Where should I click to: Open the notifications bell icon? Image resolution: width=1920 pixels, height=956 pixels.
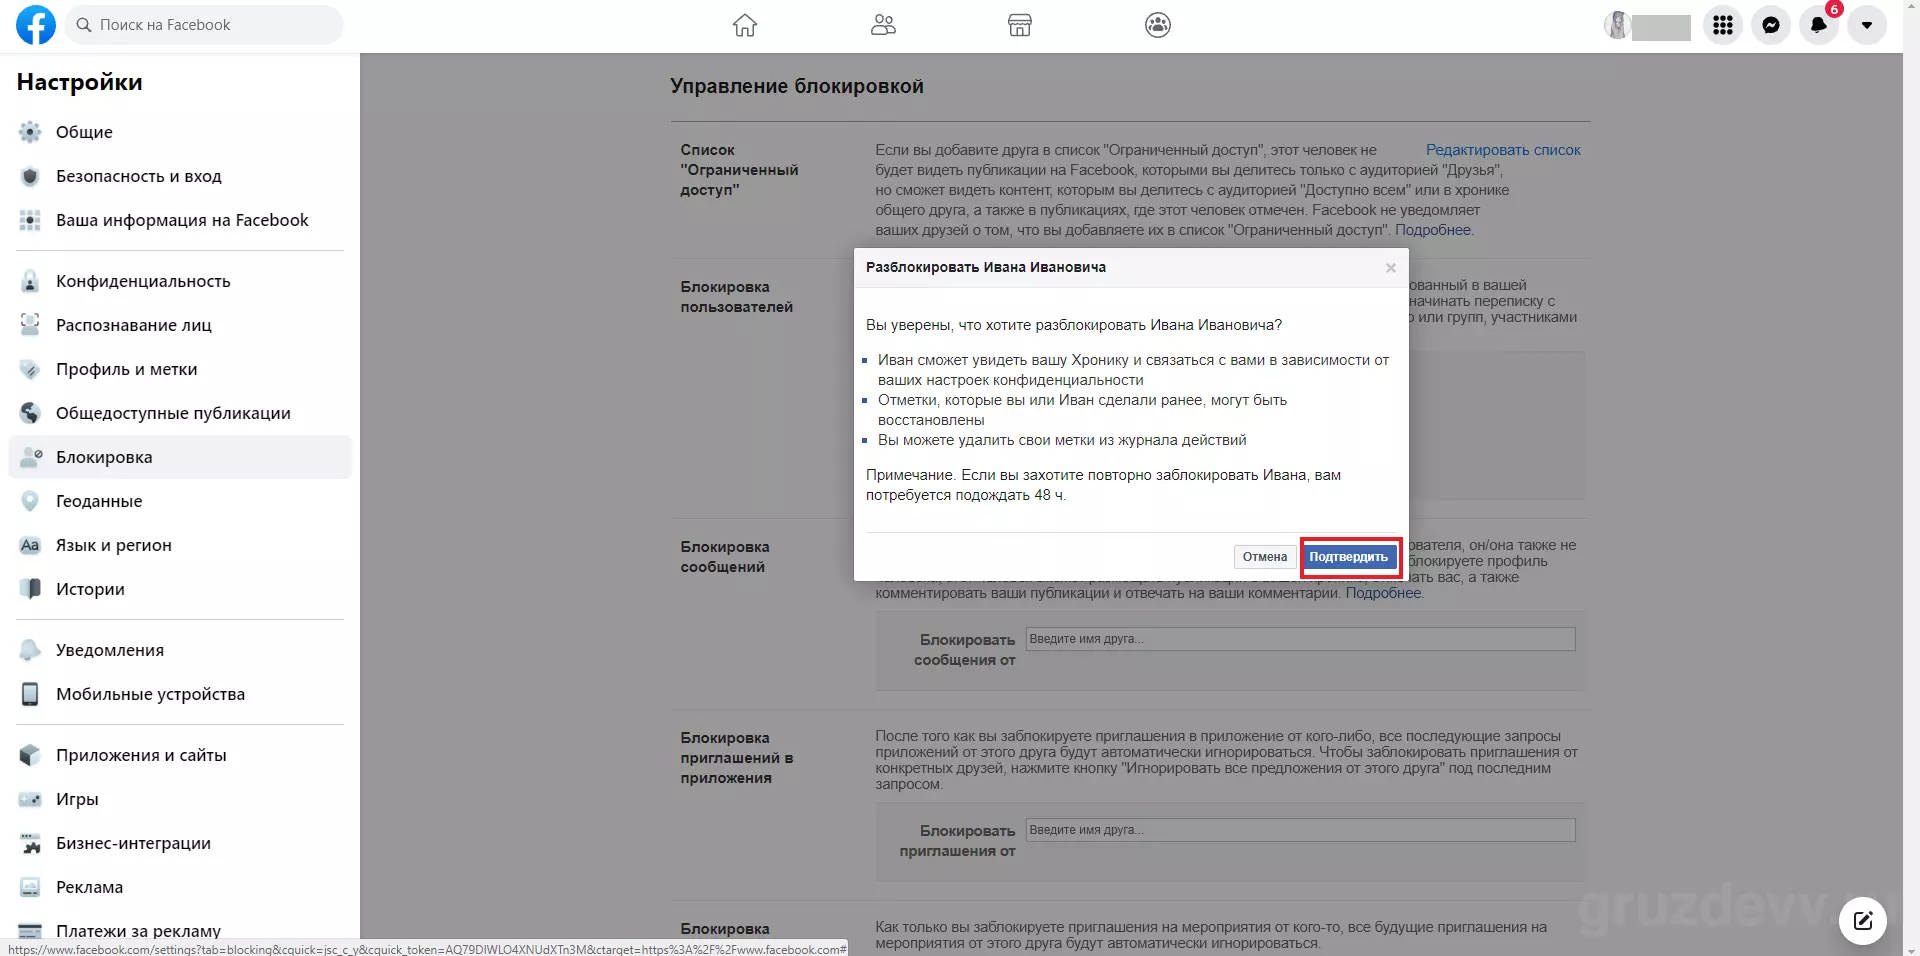[1819, 25]
